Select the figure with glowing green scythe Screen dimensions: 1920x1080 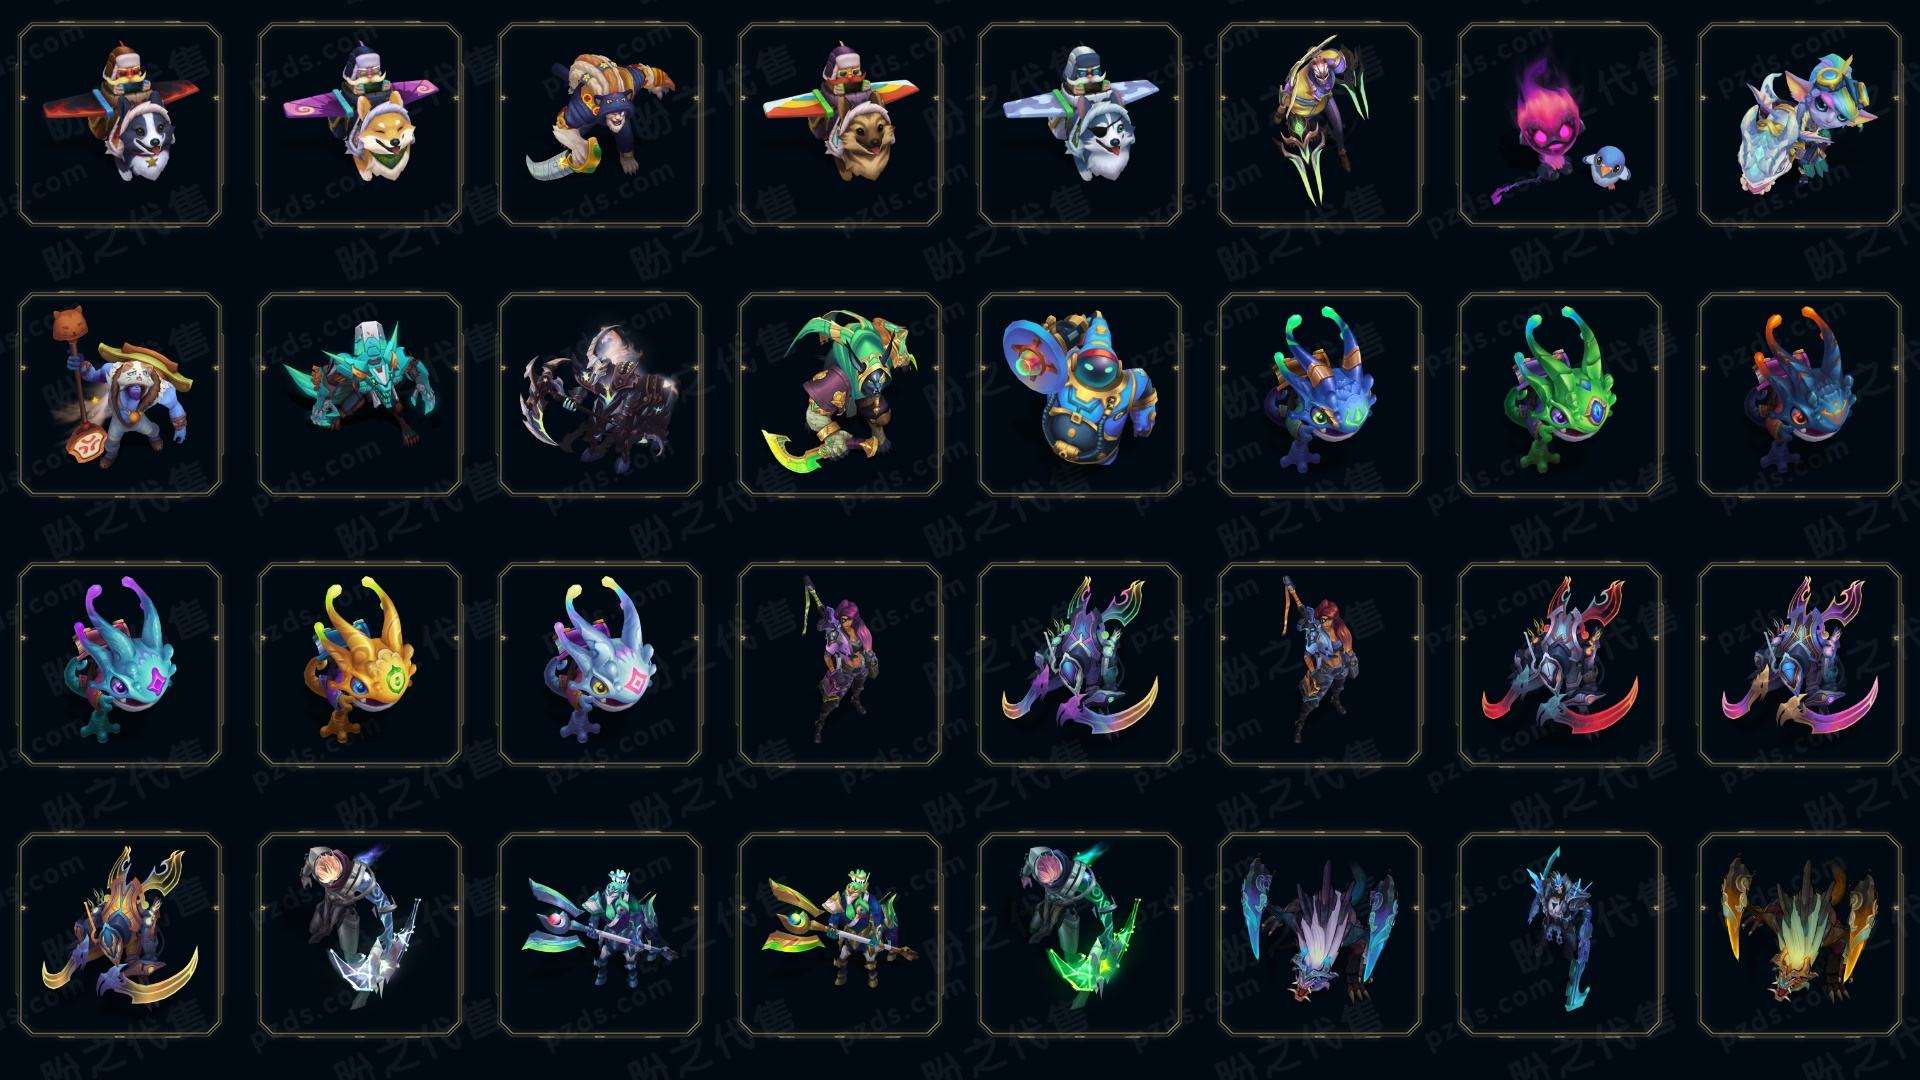[x=1080, y=934]
